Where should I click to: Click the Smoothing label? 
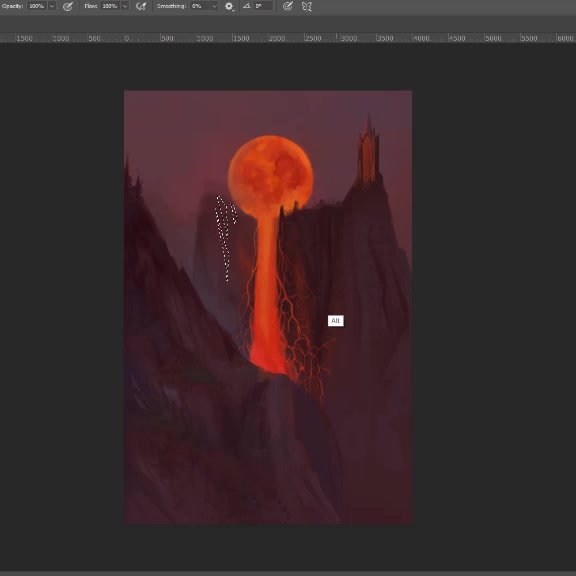coord(171,6)
